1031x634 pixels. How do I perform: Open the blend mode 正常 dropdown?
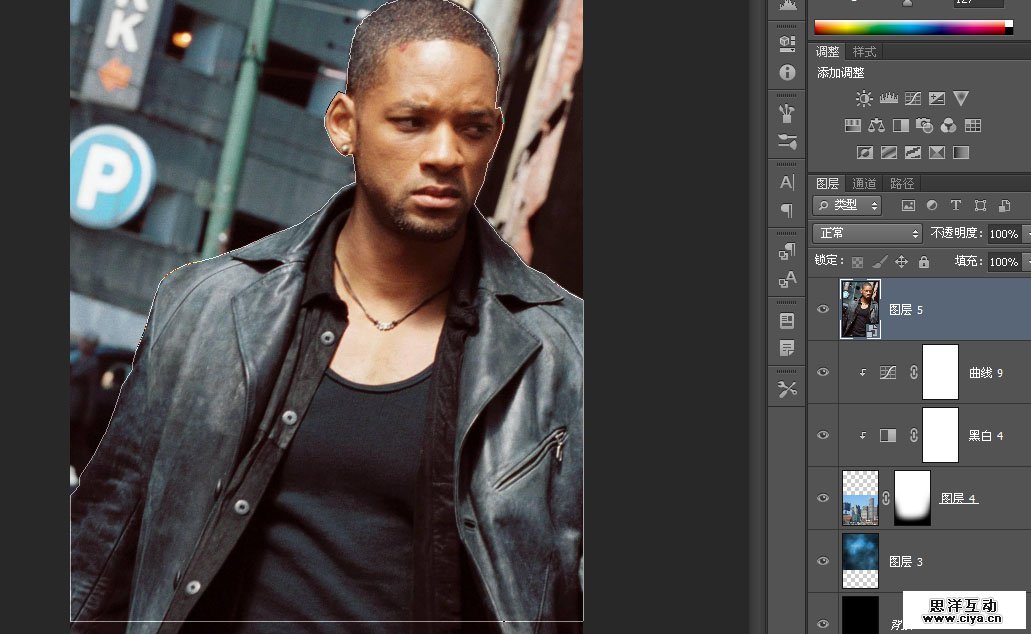click(867, 233)
